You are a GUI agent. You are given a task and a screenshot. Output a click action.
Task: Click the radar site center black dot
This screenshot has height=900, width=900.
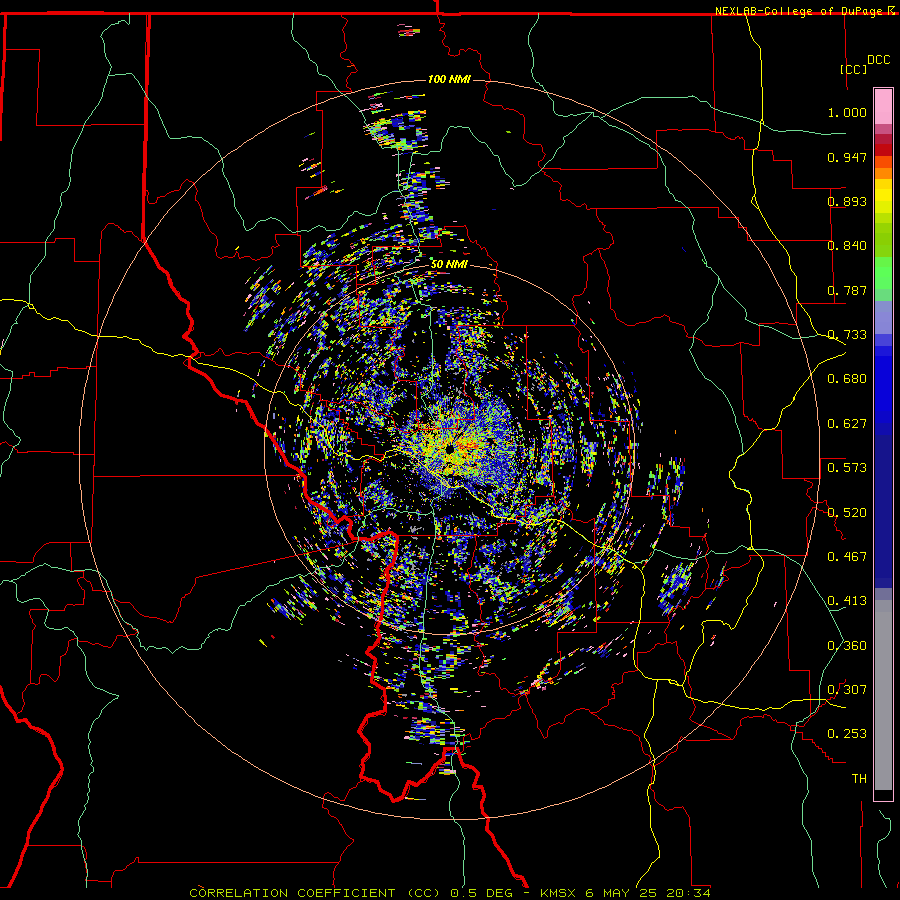coord(449,448)
